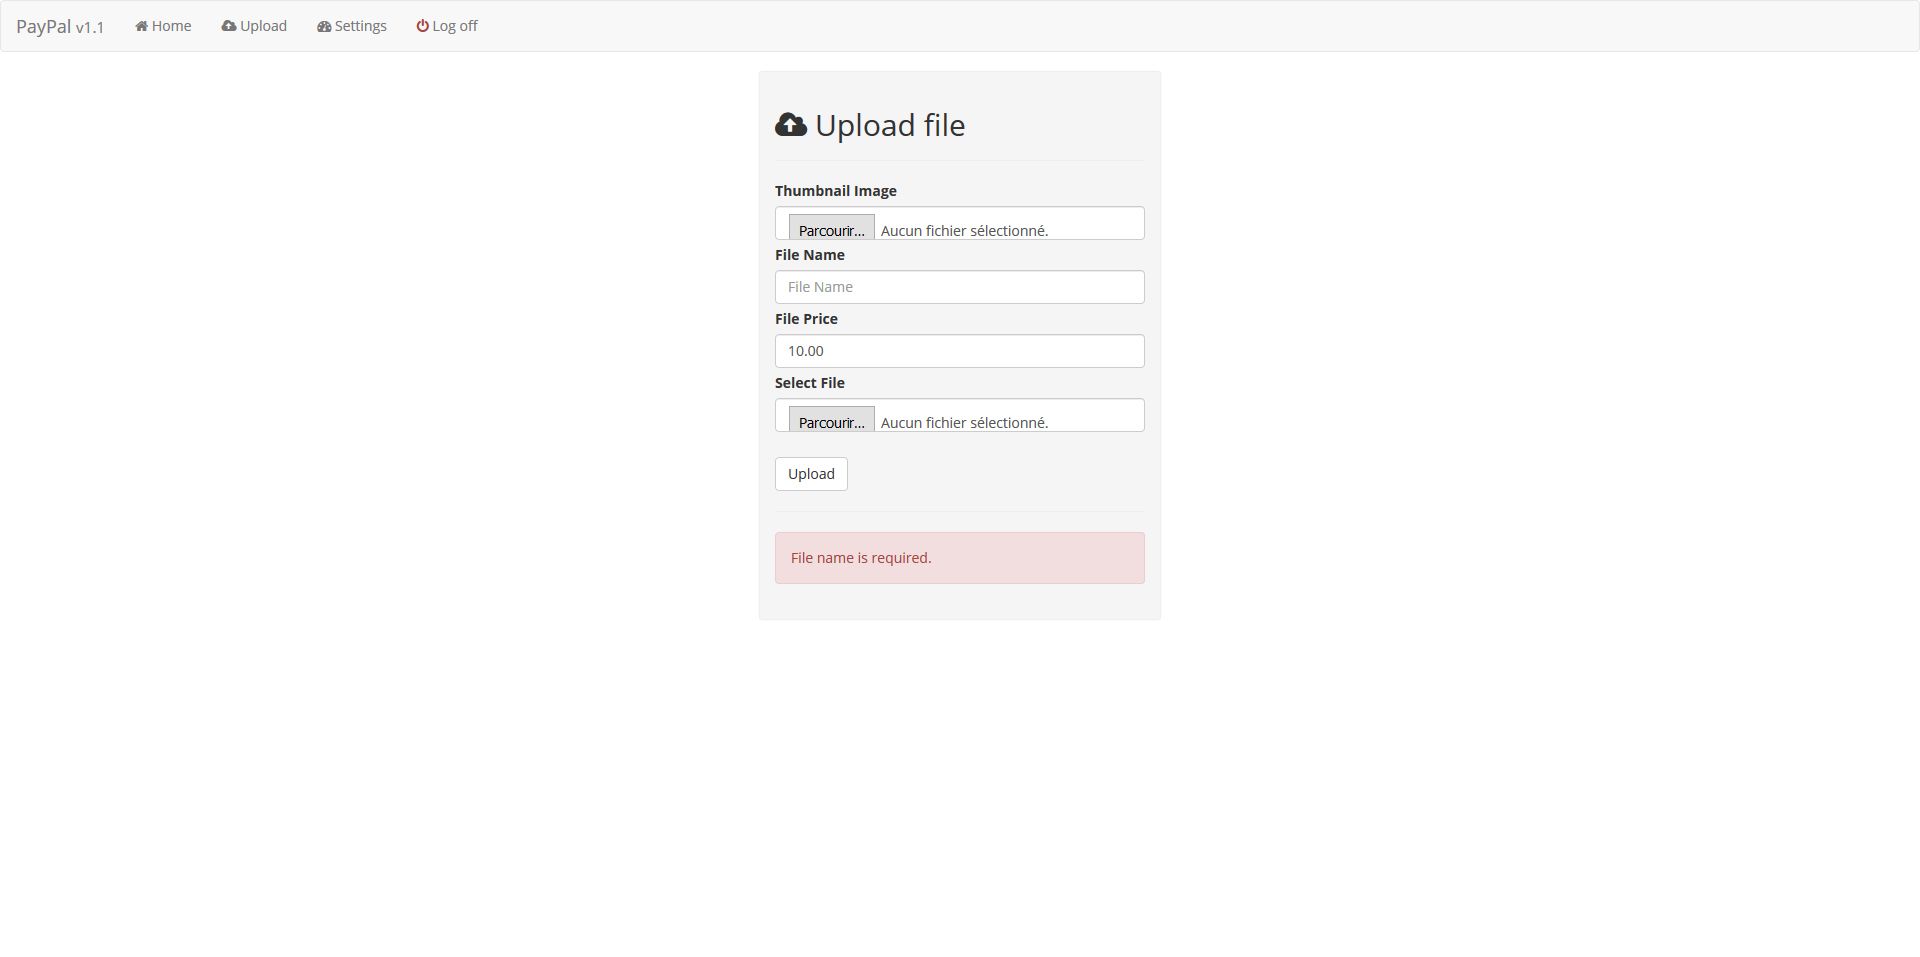Open the PayPal v1.1 brand link
Viewport: 1920px width, 957px height.
tap(60, 26)
